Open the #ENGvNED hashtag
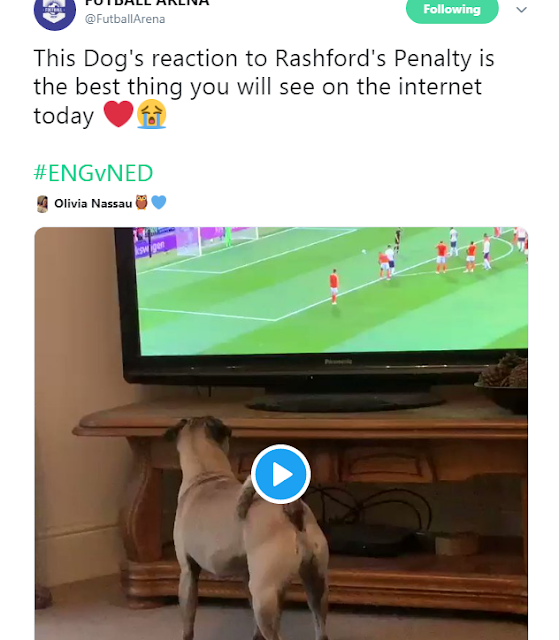This screenshot has height=640, width=559. point(93,173)
